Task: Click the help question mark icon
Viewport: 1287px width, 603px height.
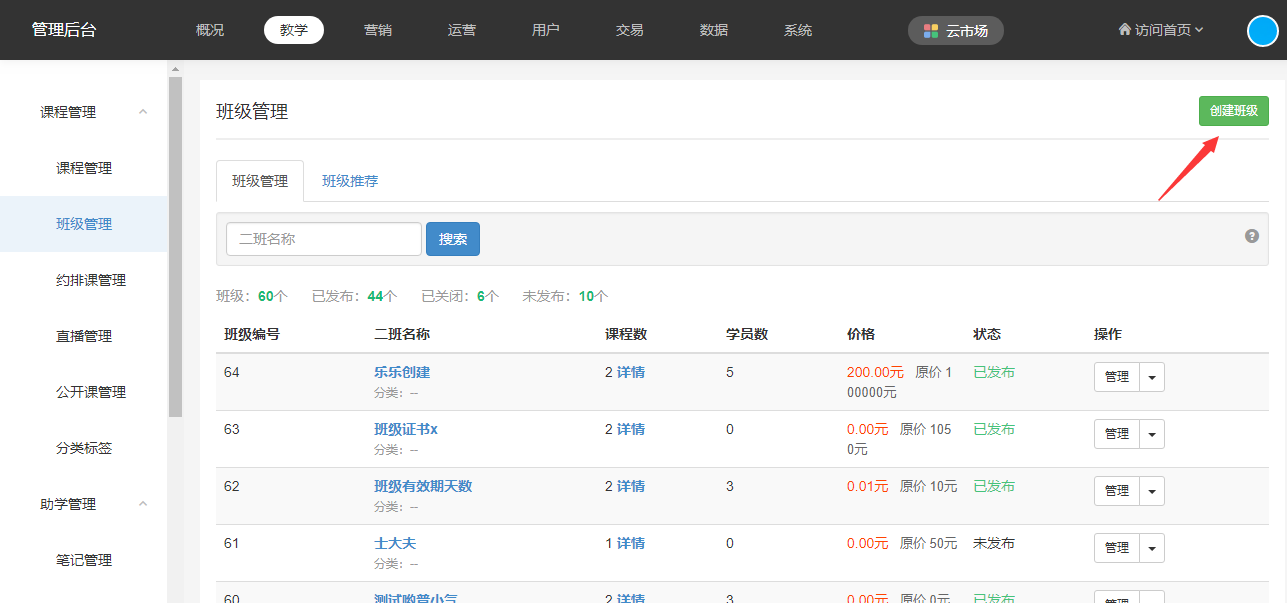Action: 1251,236
